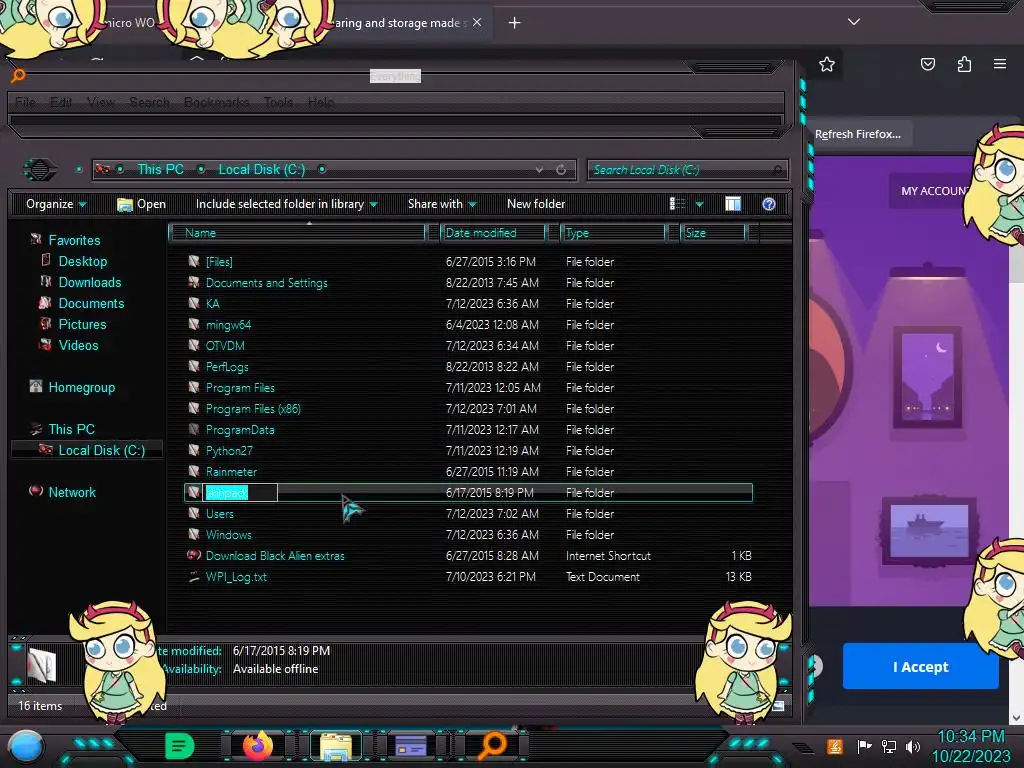The width and height of the screenshot is (1024, 768).
Task: Select the Users folder row
Action: [x=468, y=514]
